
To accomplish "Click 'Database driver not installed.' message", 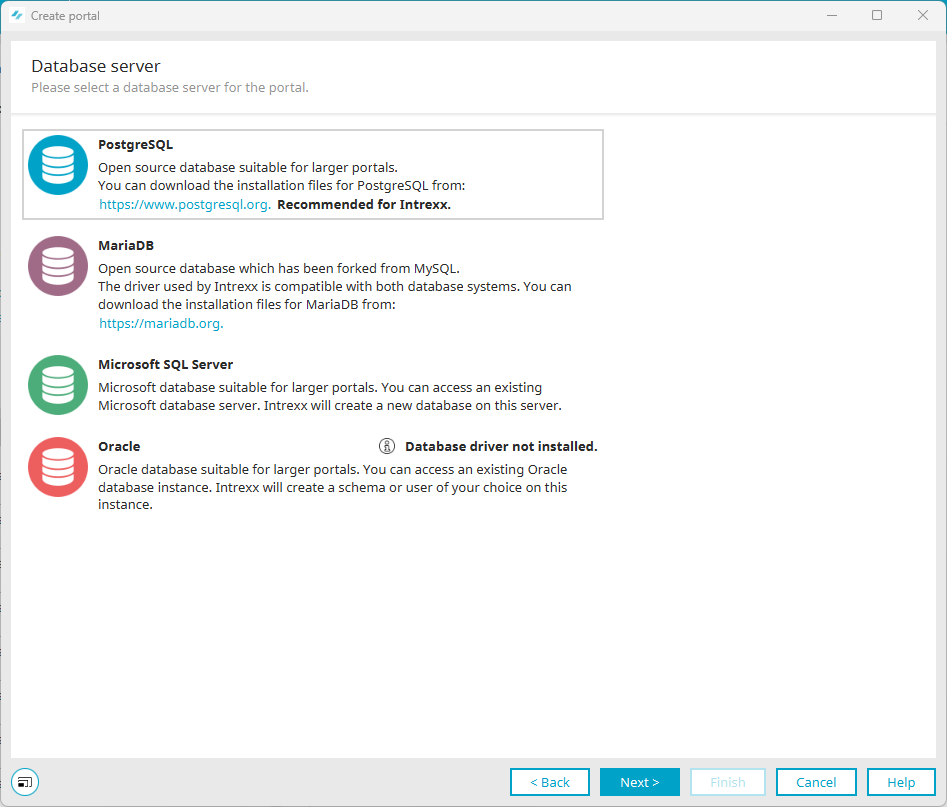I will tap(501, 446).
